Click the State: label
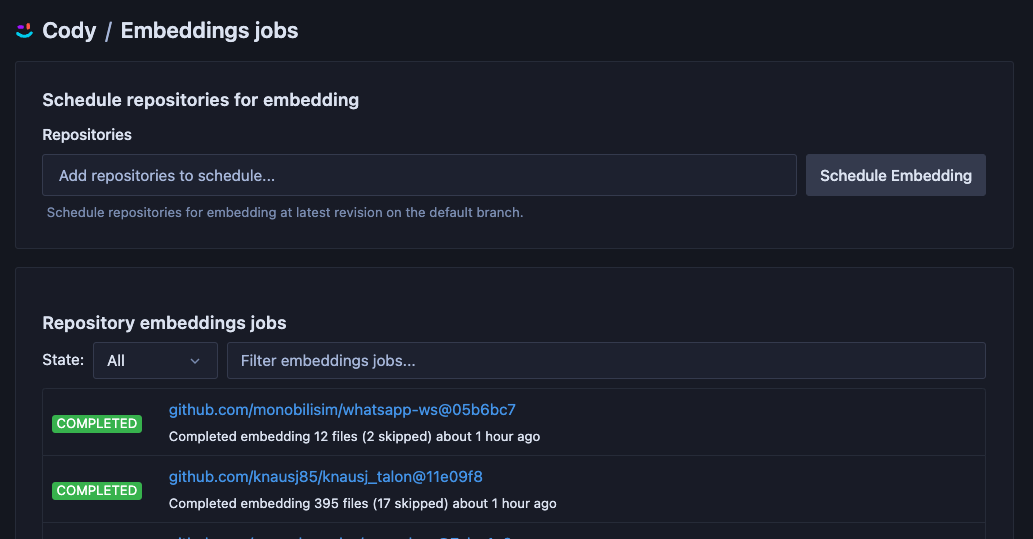1033x539 pixels. point(63,360)
